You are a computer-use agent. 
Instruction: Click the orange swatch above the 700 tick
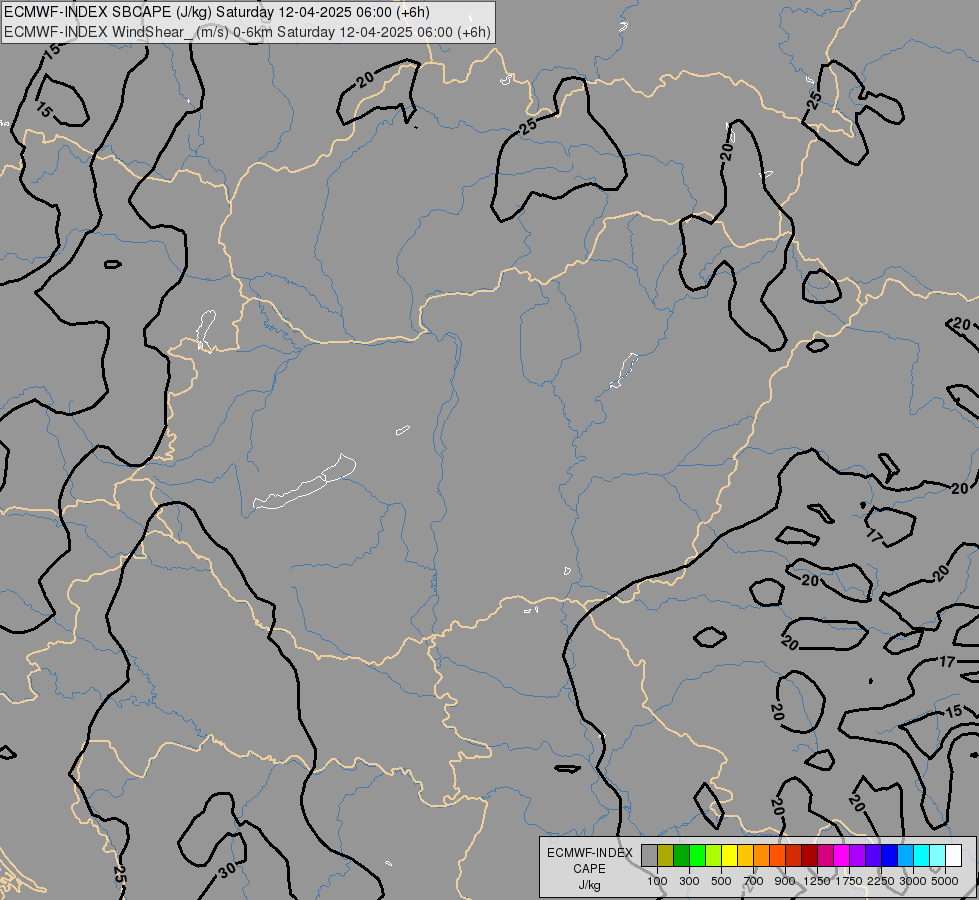[762, 856]
